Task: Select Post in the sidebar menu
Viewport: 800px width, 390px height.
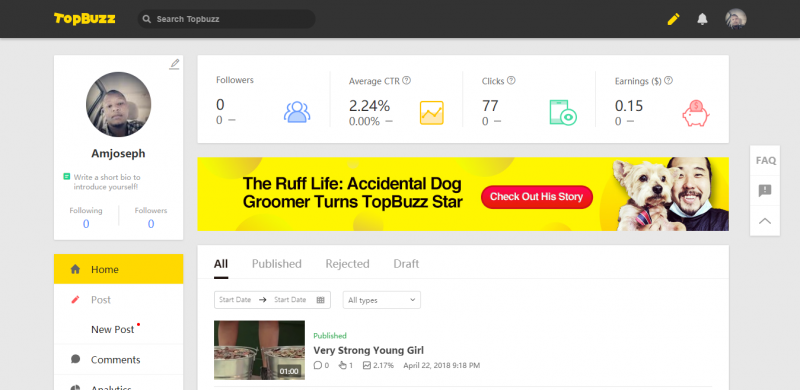Action: (118, 300)
